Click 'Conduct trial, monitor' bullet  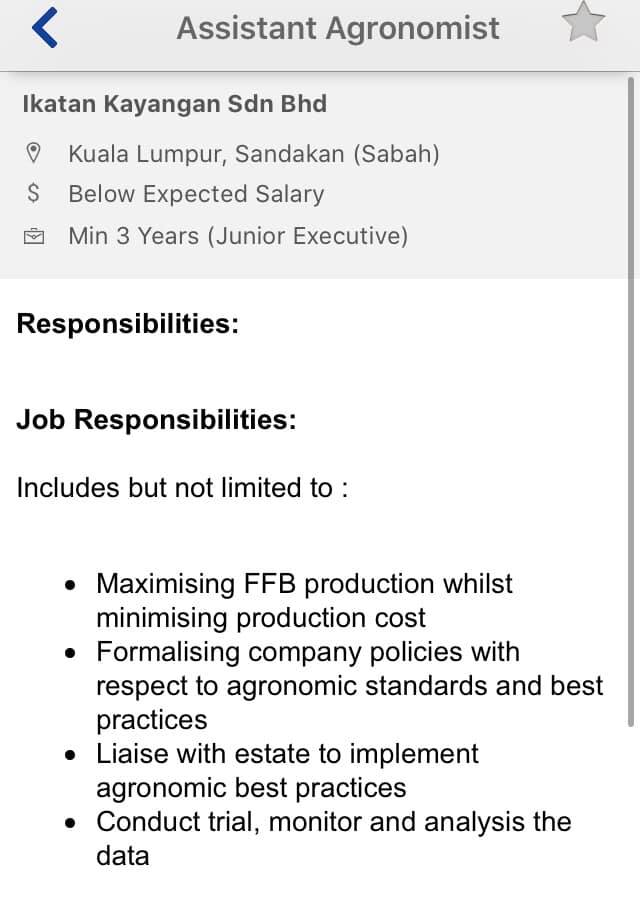tap(334, 838)
